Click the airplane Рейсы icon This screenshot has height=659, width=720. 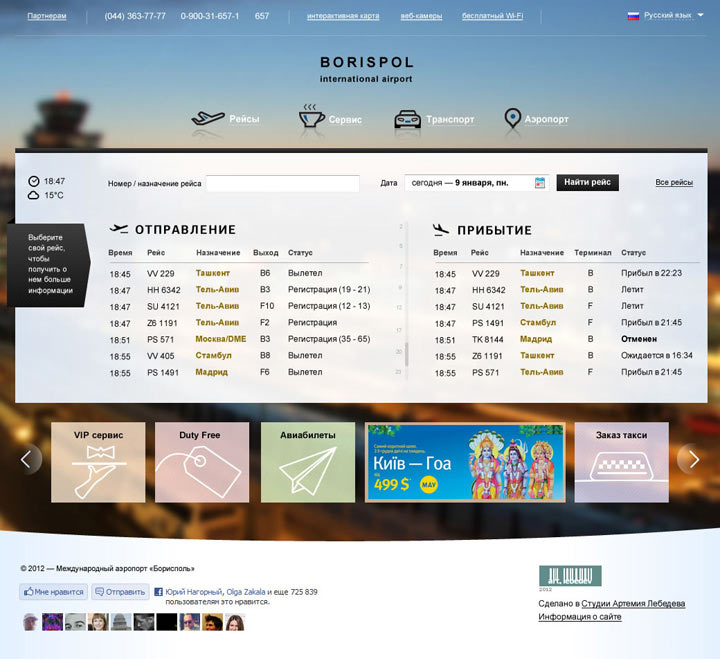pyautogui.click(x=207, y=119)
